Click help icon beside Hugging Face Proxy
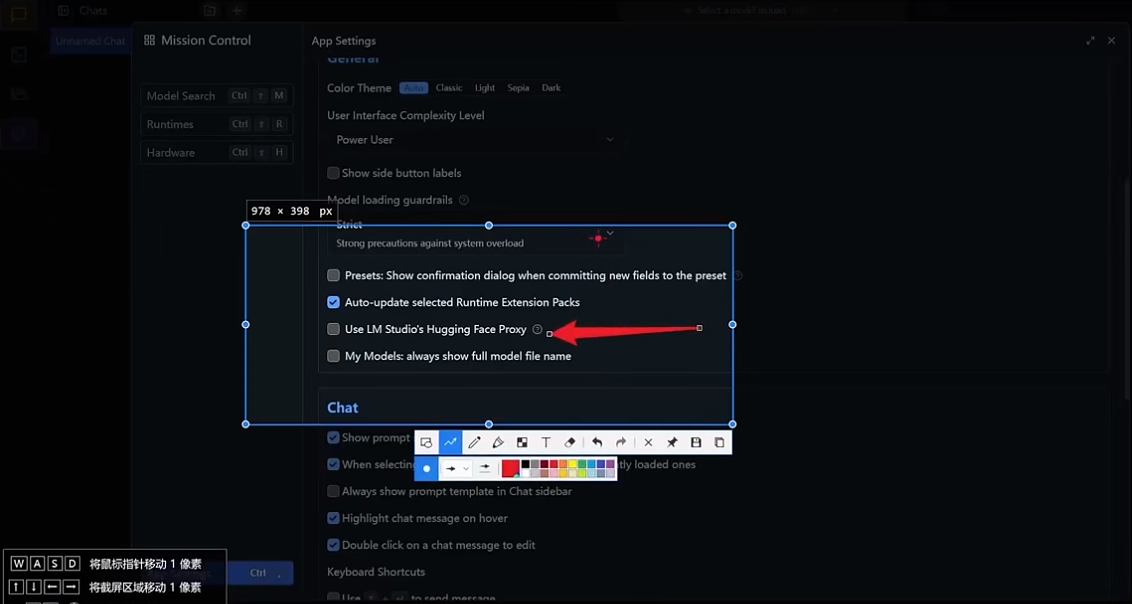Image resolution: width=1132 pixels, height=604 pixels. click(537, 329)
